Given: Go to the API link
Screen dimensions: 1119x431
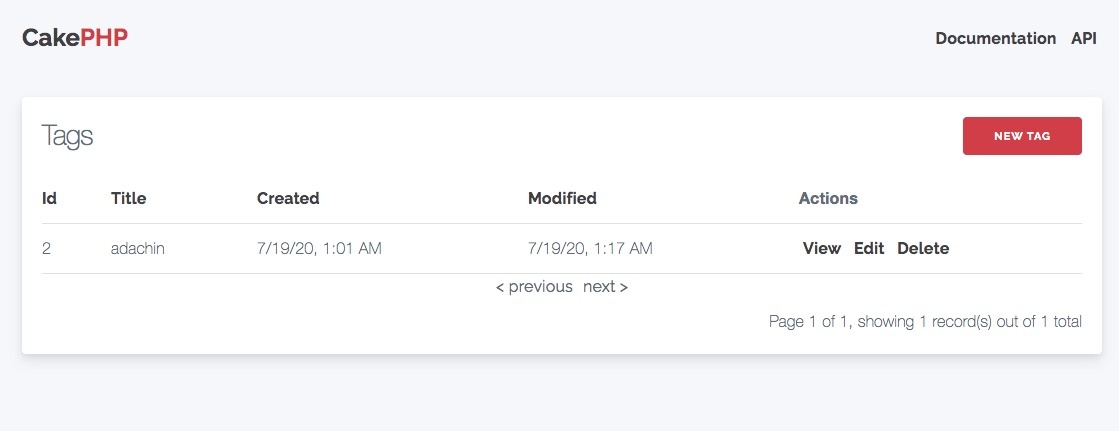Looking at the screenshot, I should tap(1084, 38).
